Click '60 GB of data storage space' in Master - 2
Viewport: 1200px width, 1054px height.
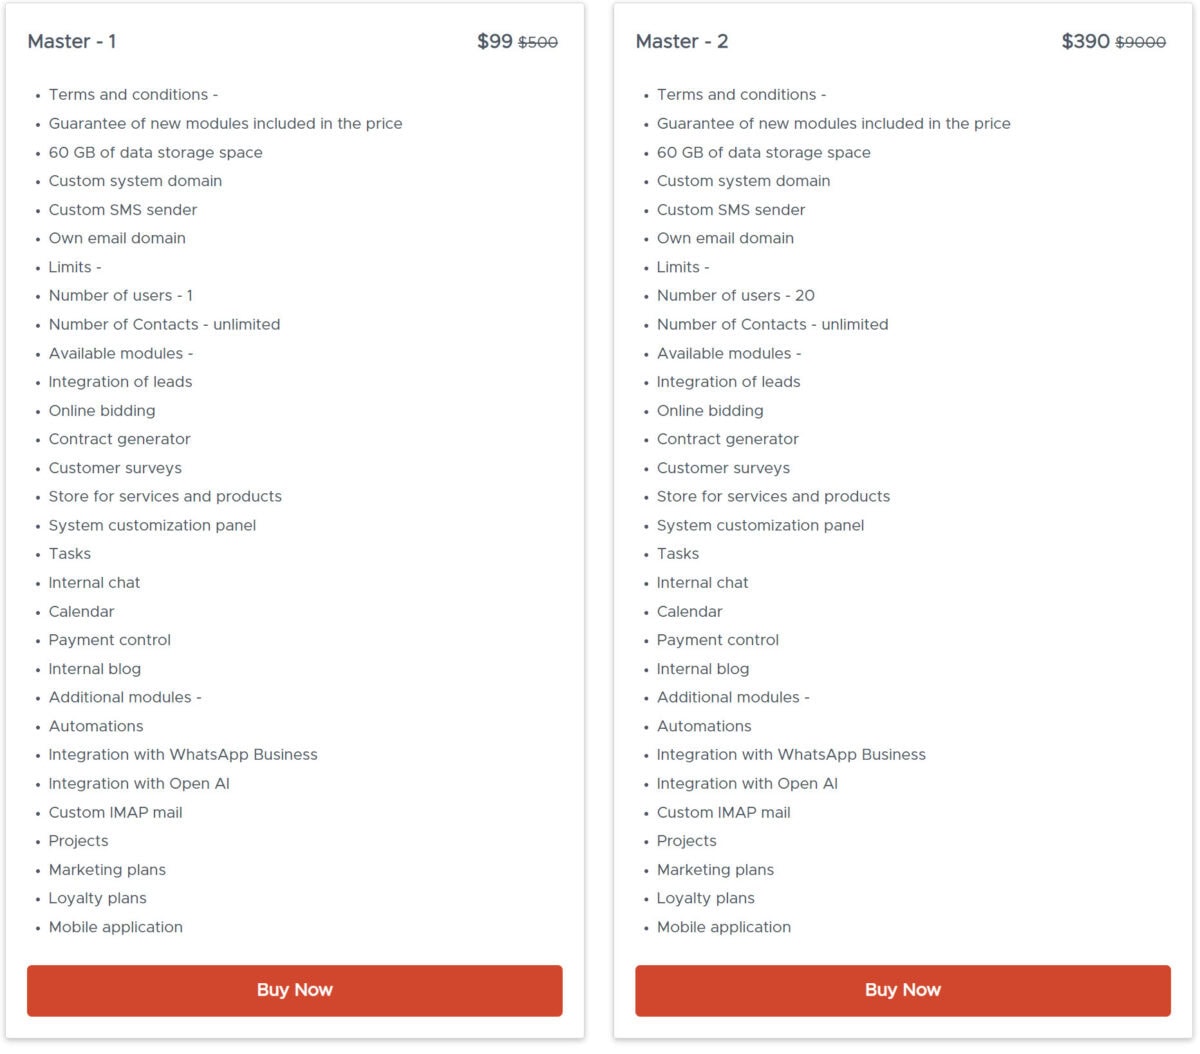click(x=763, y=152)
